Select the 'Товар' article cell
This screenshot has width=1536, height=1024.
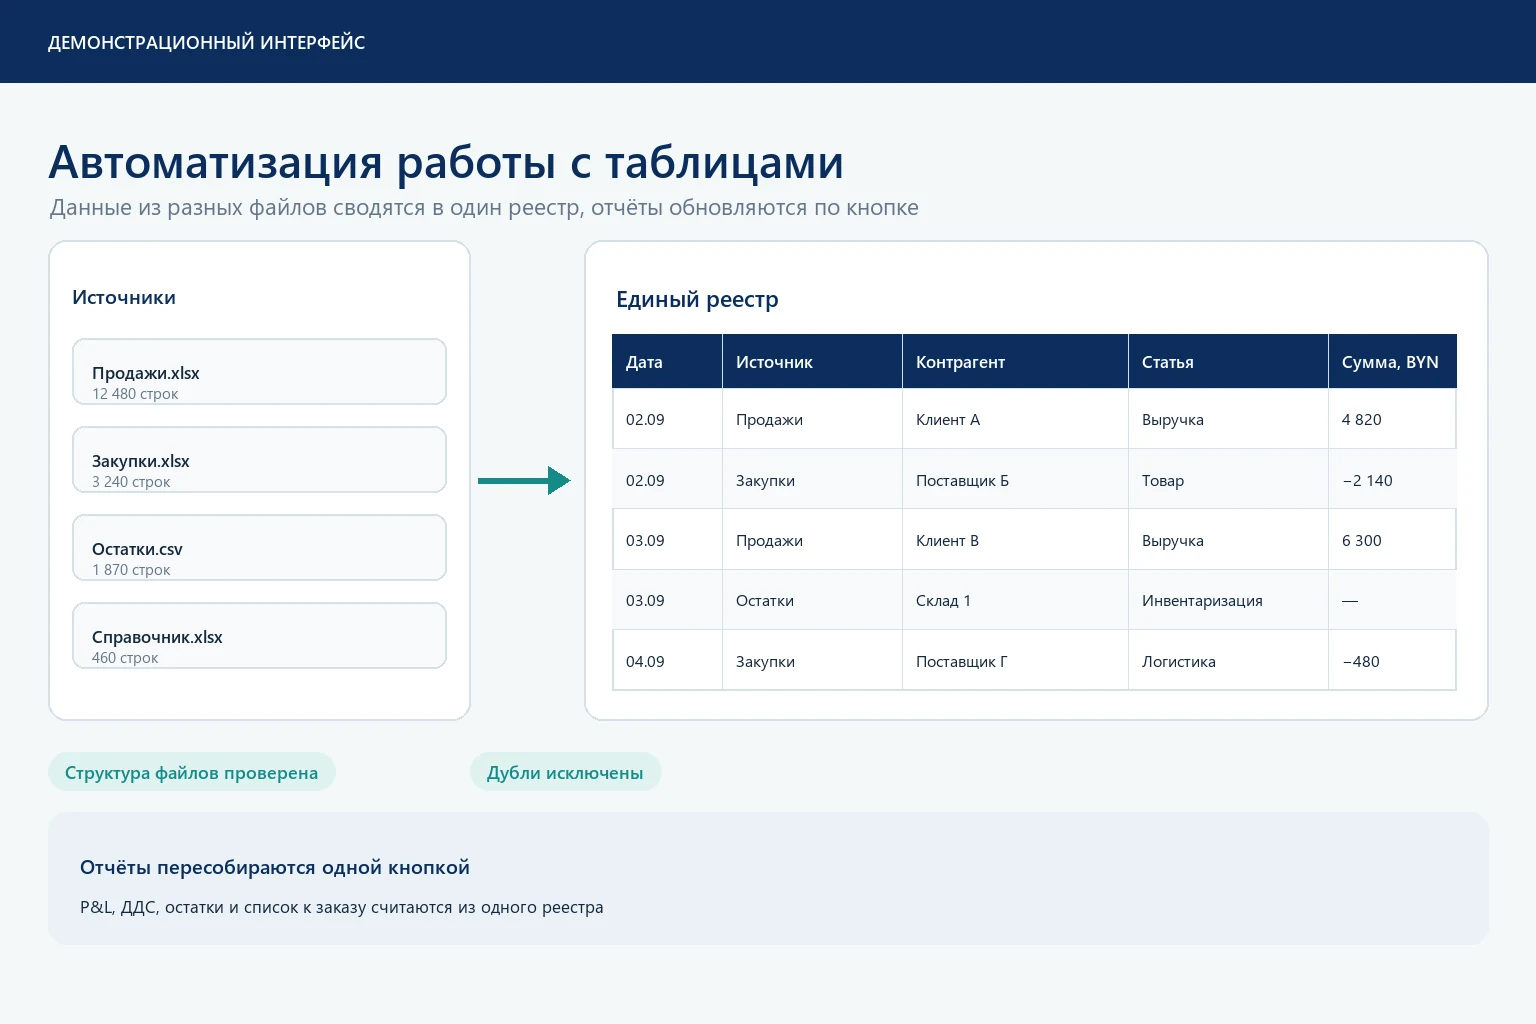click(x=1228, y=480)
